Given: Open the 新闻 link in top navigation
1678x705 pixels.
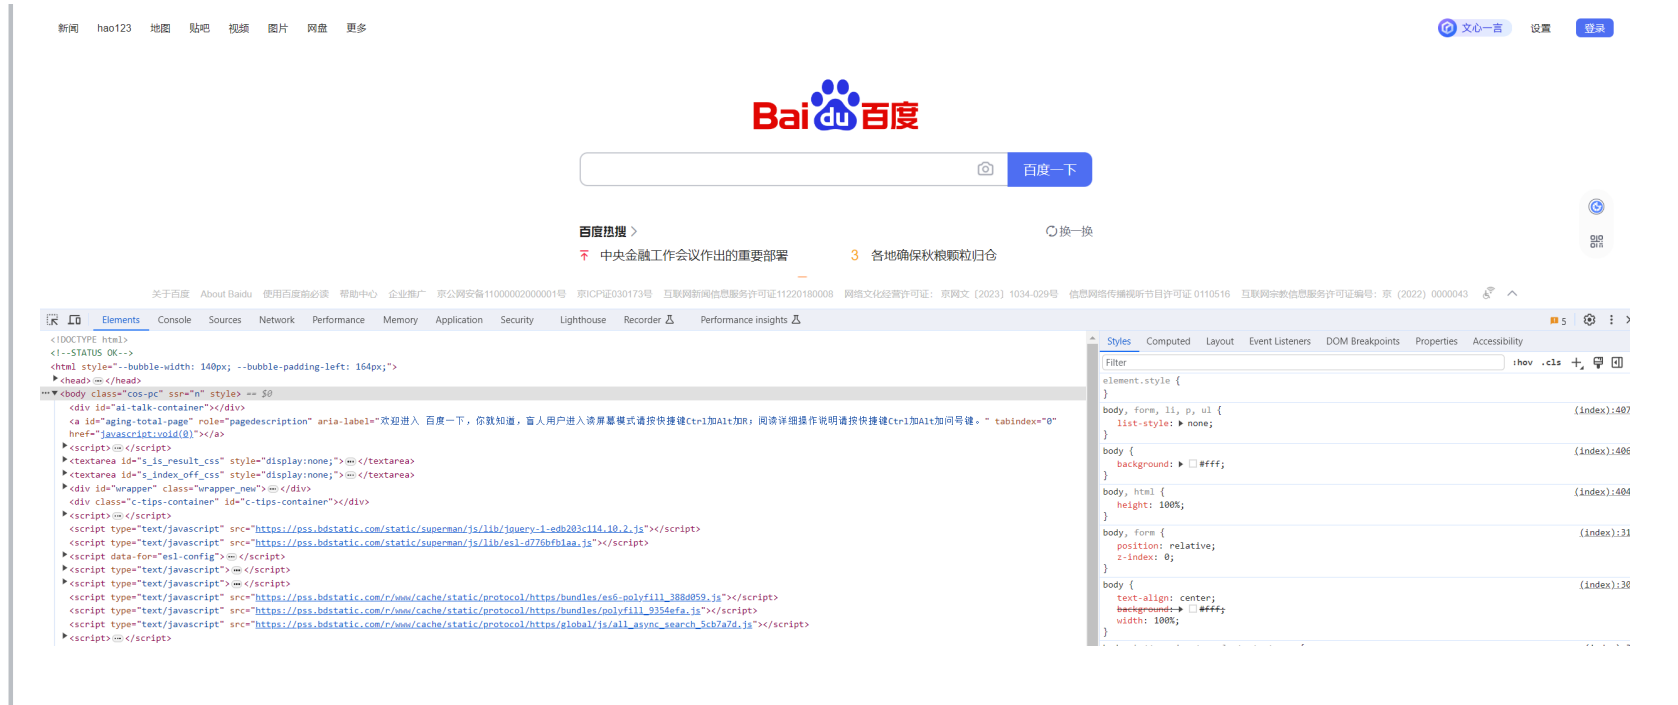Looking at the screenshot, I should pos(68,28).
